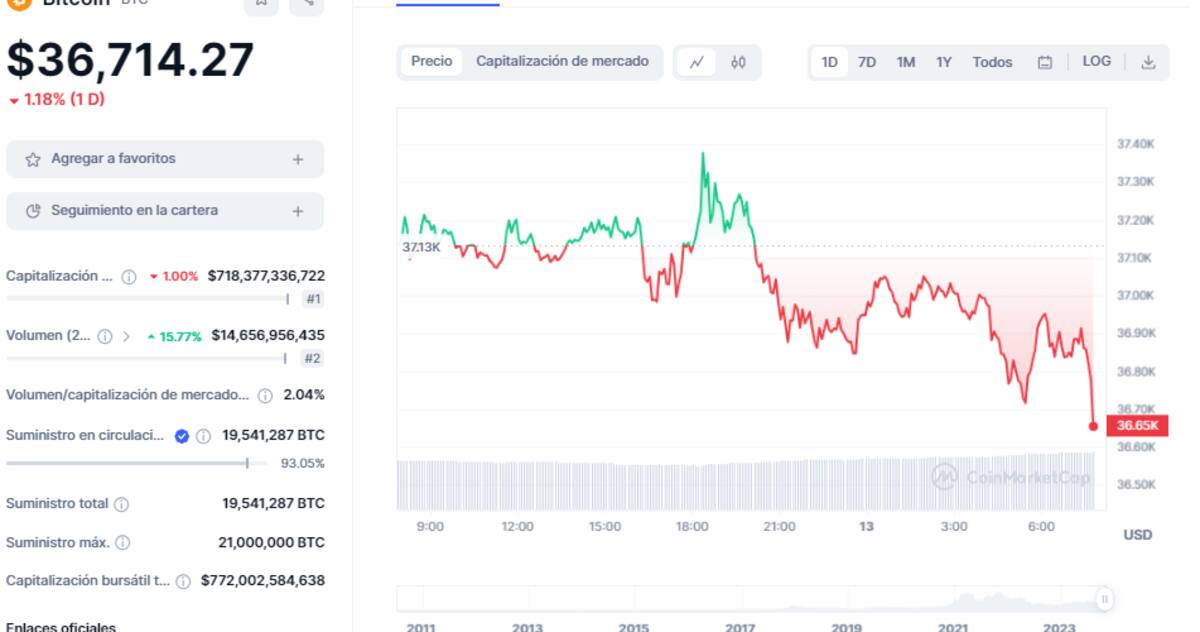Click info icon next to Volumen/capitalización de mercado
This screenshot has height=632, width=1200.
[x=265, y=395]
